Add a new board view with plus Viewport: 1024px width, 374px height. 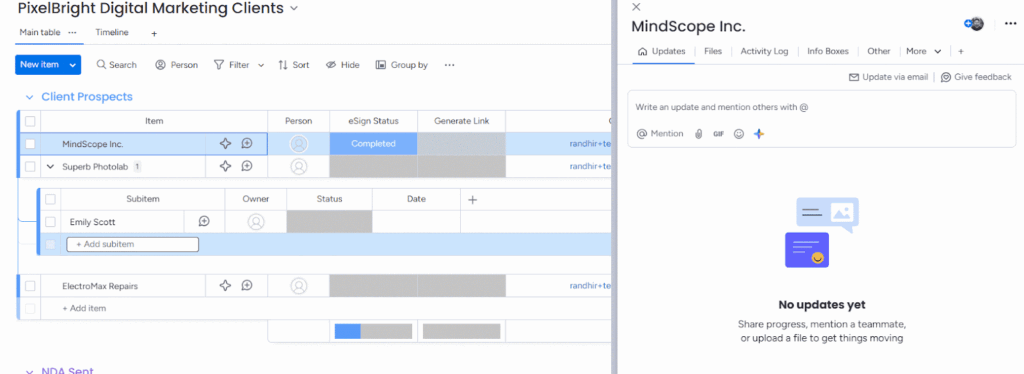click(x=154, y=33)
